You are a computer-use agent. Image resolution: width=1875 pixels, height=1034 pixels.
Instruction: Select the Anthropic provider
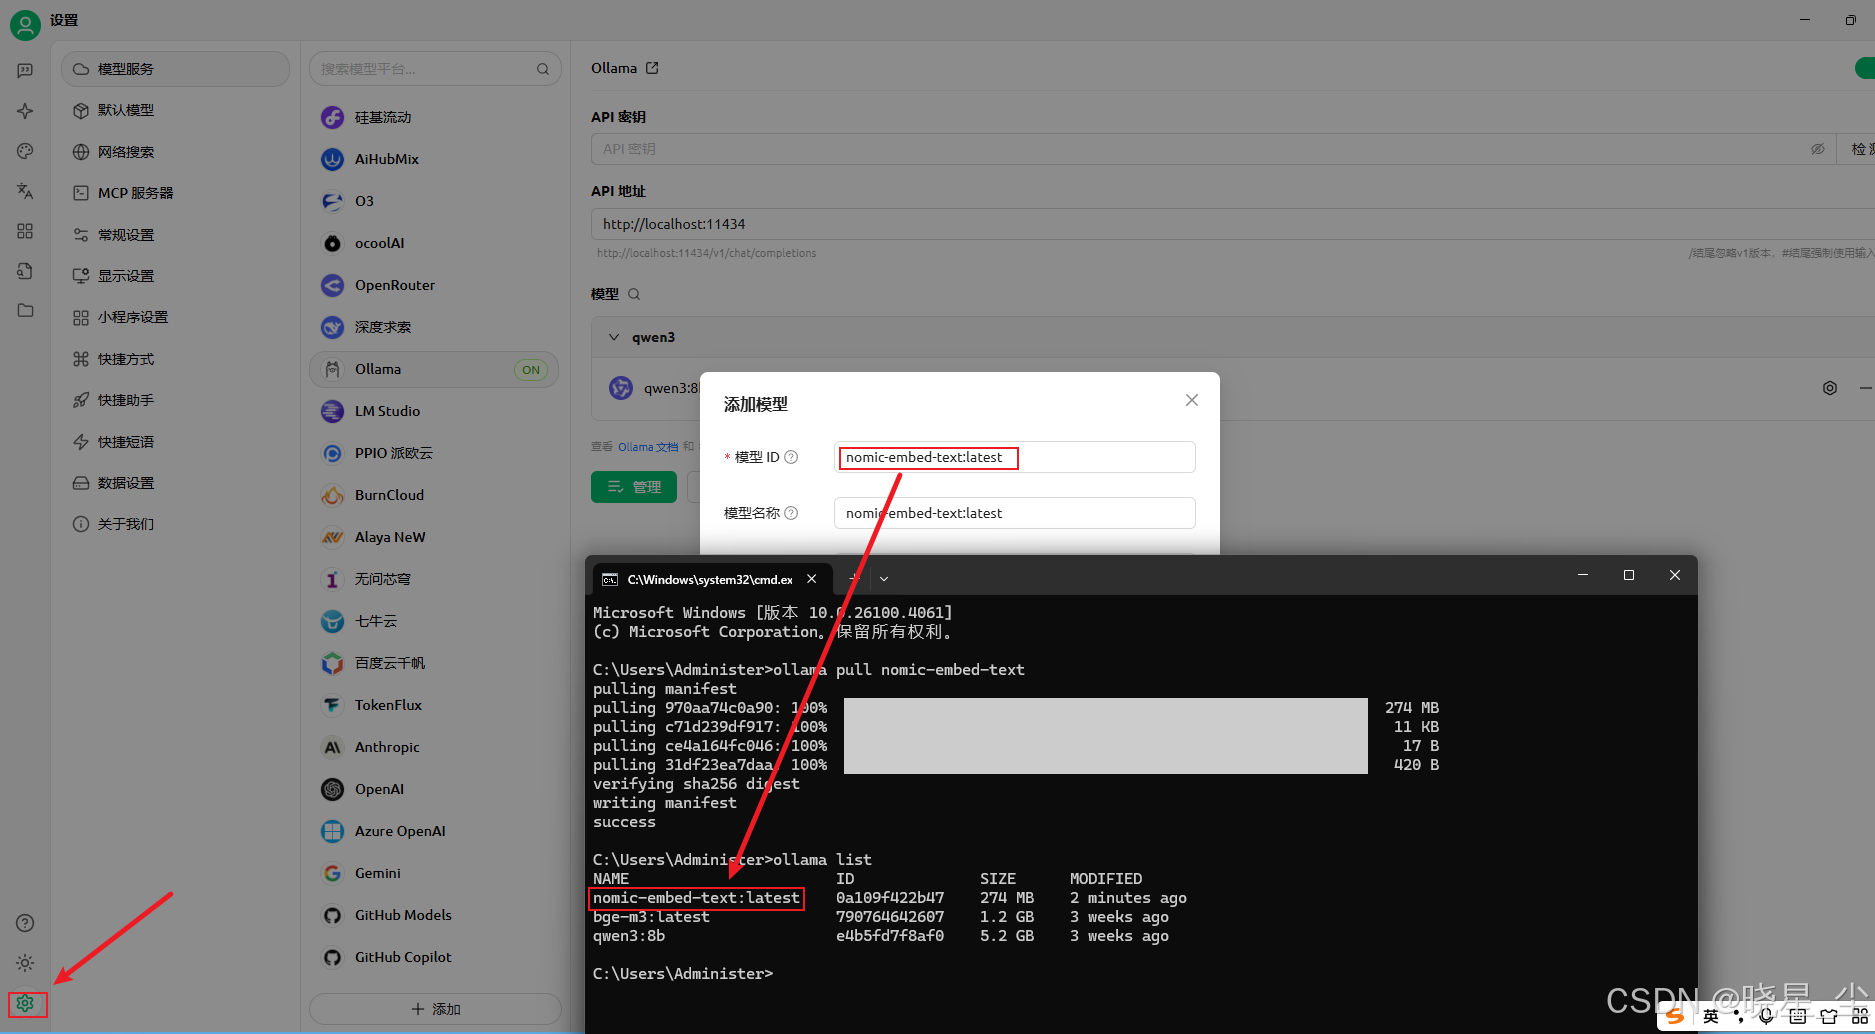[434, 747]
